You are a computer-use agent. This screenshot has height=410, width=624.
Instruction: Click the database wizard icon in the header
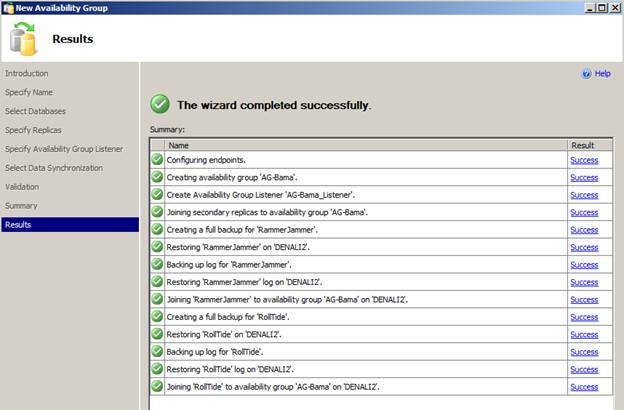pos(23,39)
